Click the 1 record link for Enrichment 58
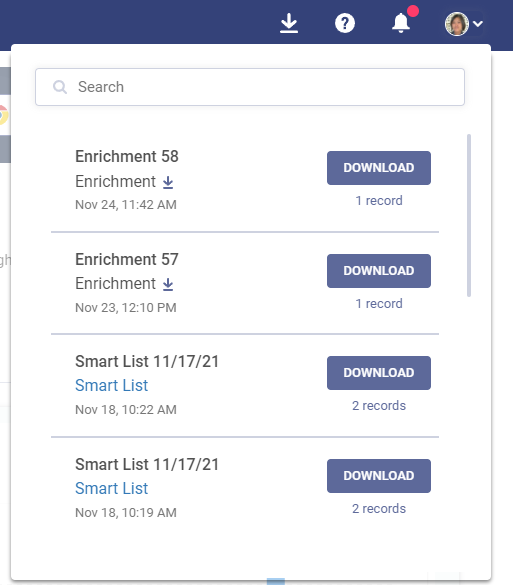Screen dimensions: 513x585 tap(379, 201)
